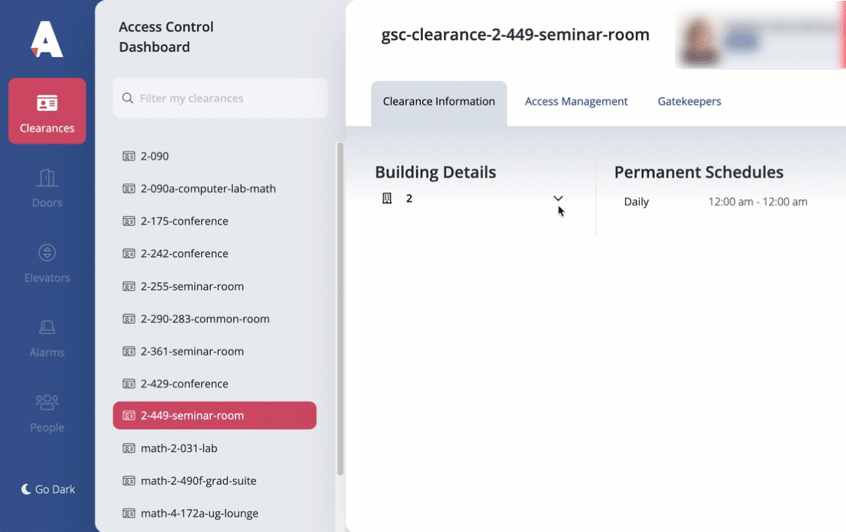Expand the building 2 chevron
This screenshot has width=846, height=532.
558,199
